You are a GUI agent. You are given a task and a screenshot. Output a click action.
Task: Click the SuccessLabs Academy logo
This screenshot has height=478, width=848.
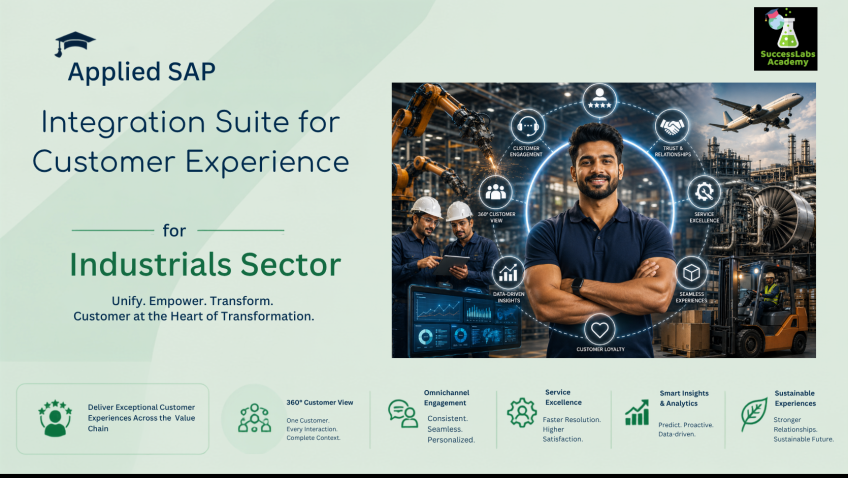(x=785, y=39)
